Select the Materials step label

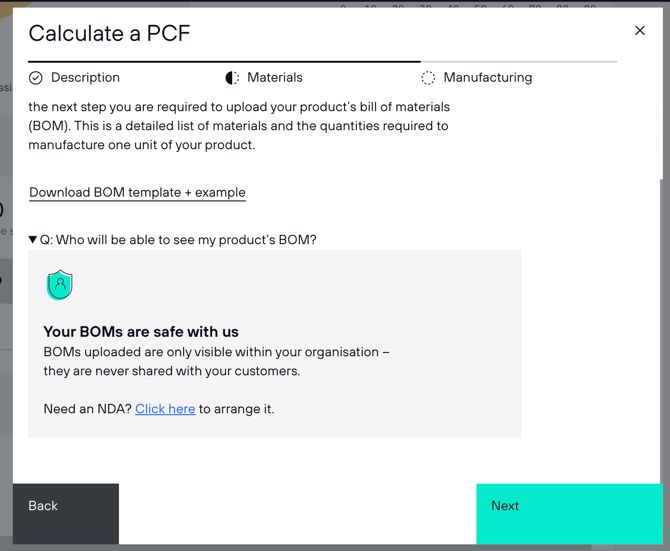tap(275, 78)
